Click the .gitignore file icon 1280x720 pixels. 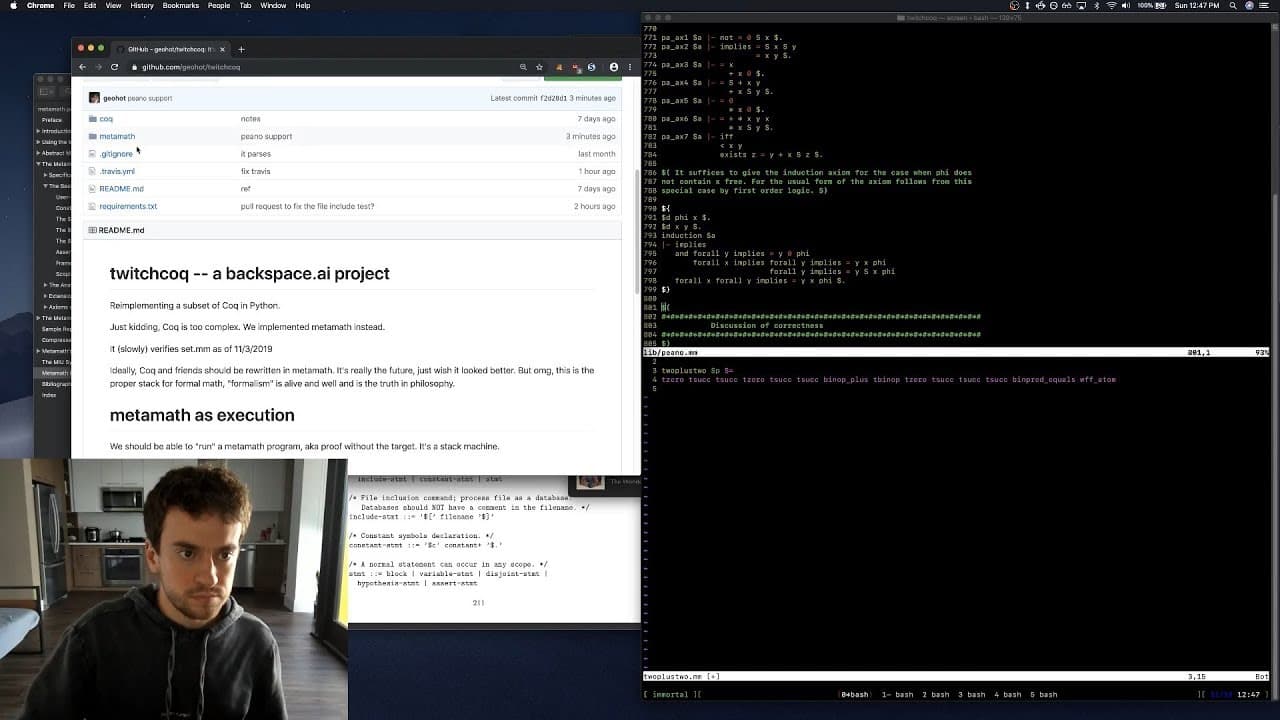click(92, 154)
